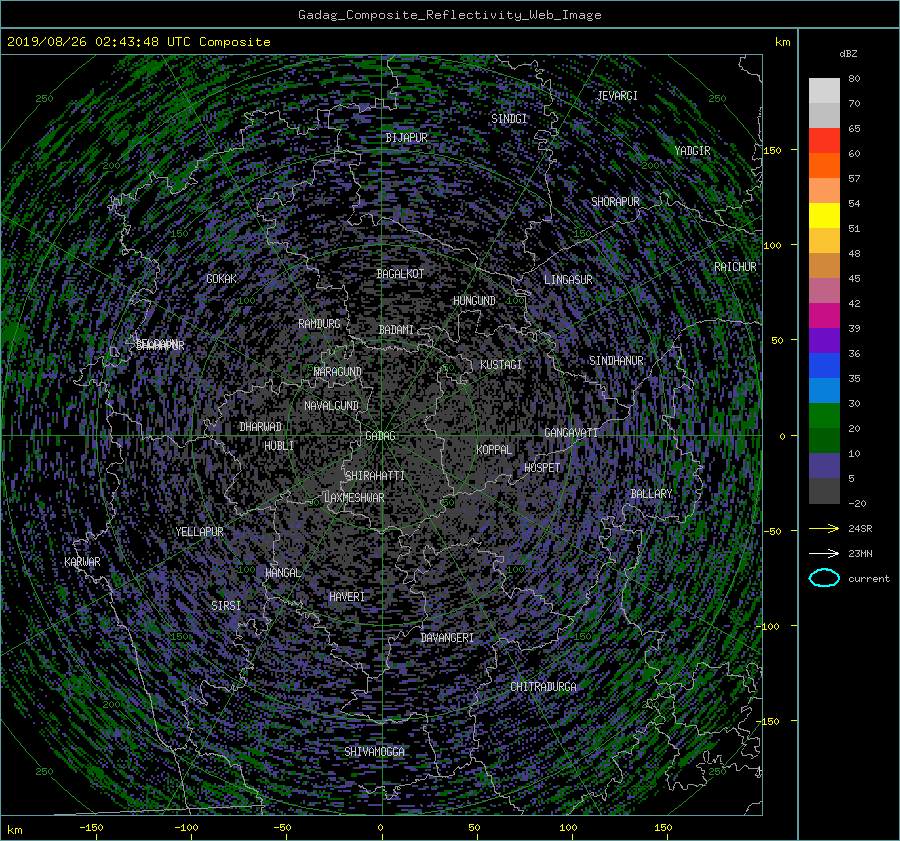Image resolution: width=900 pixels, height=841 pixels.
Task: Click the HAVERI city label
Action: [347, 597]
